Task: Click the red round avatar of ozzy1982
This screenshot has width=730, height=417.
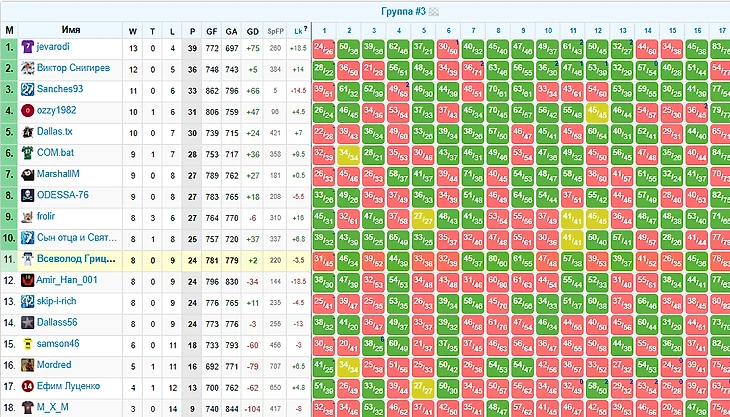Action: point(27,110)
